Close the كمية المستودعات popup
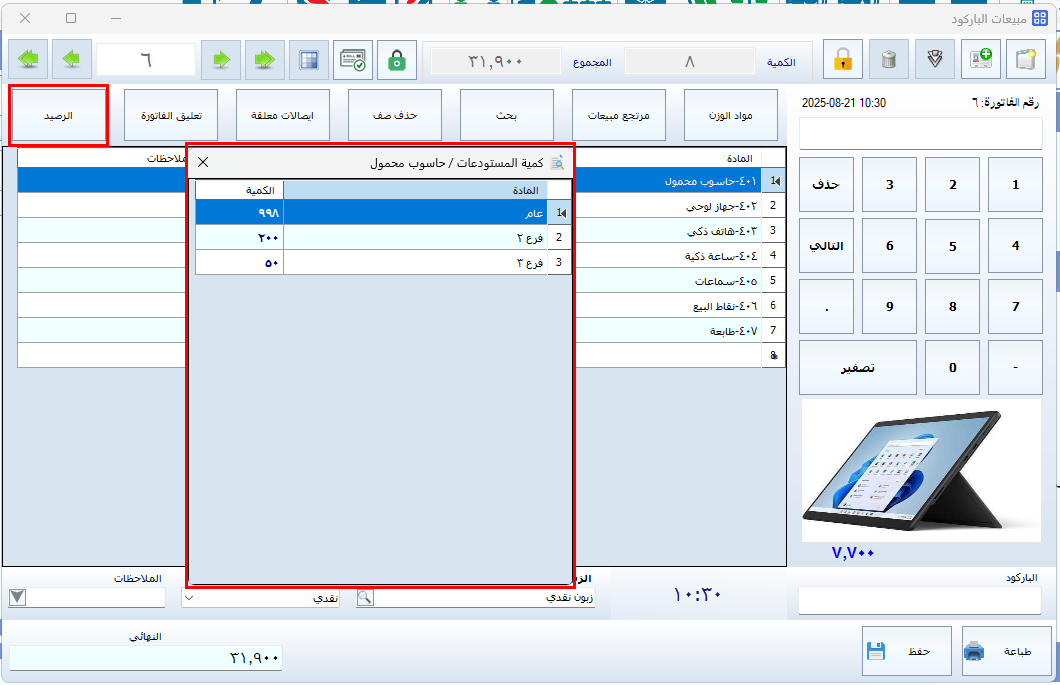The width and height of the screenshot is (1060, 685). pos(203,162)
